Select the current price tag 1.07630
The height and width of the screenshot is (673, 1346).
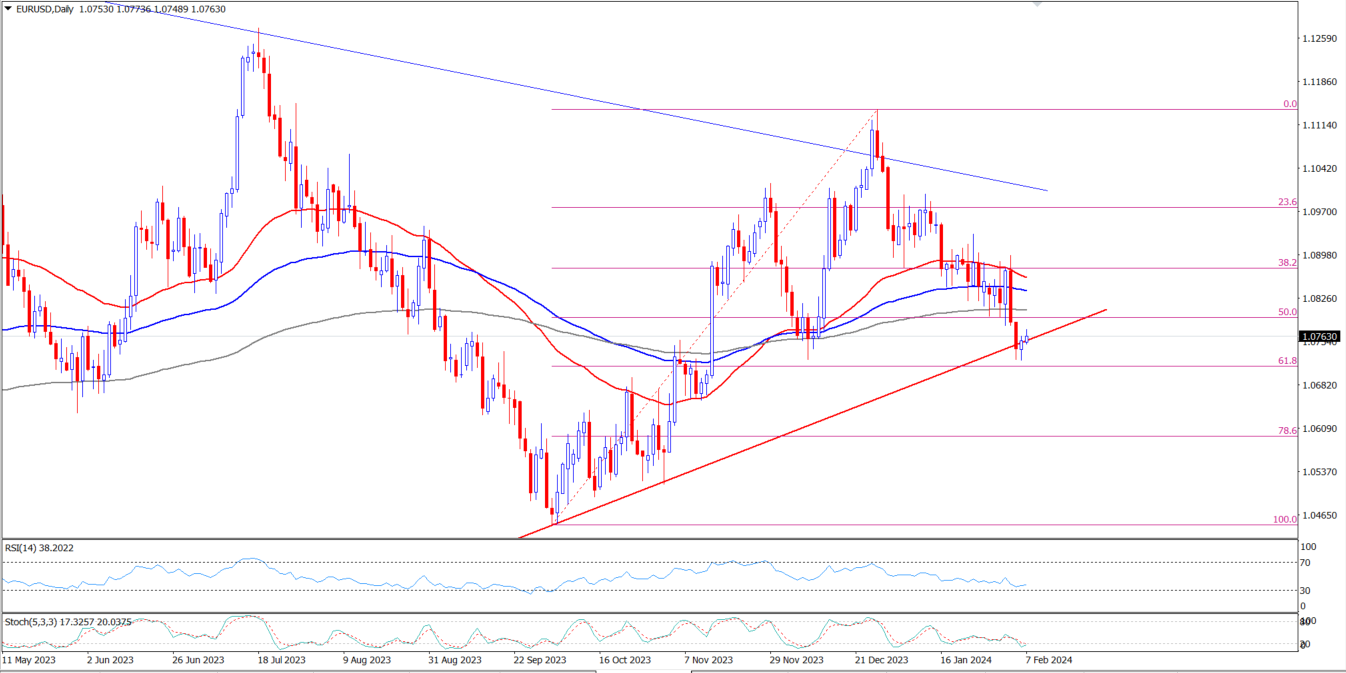(1317, 337)
